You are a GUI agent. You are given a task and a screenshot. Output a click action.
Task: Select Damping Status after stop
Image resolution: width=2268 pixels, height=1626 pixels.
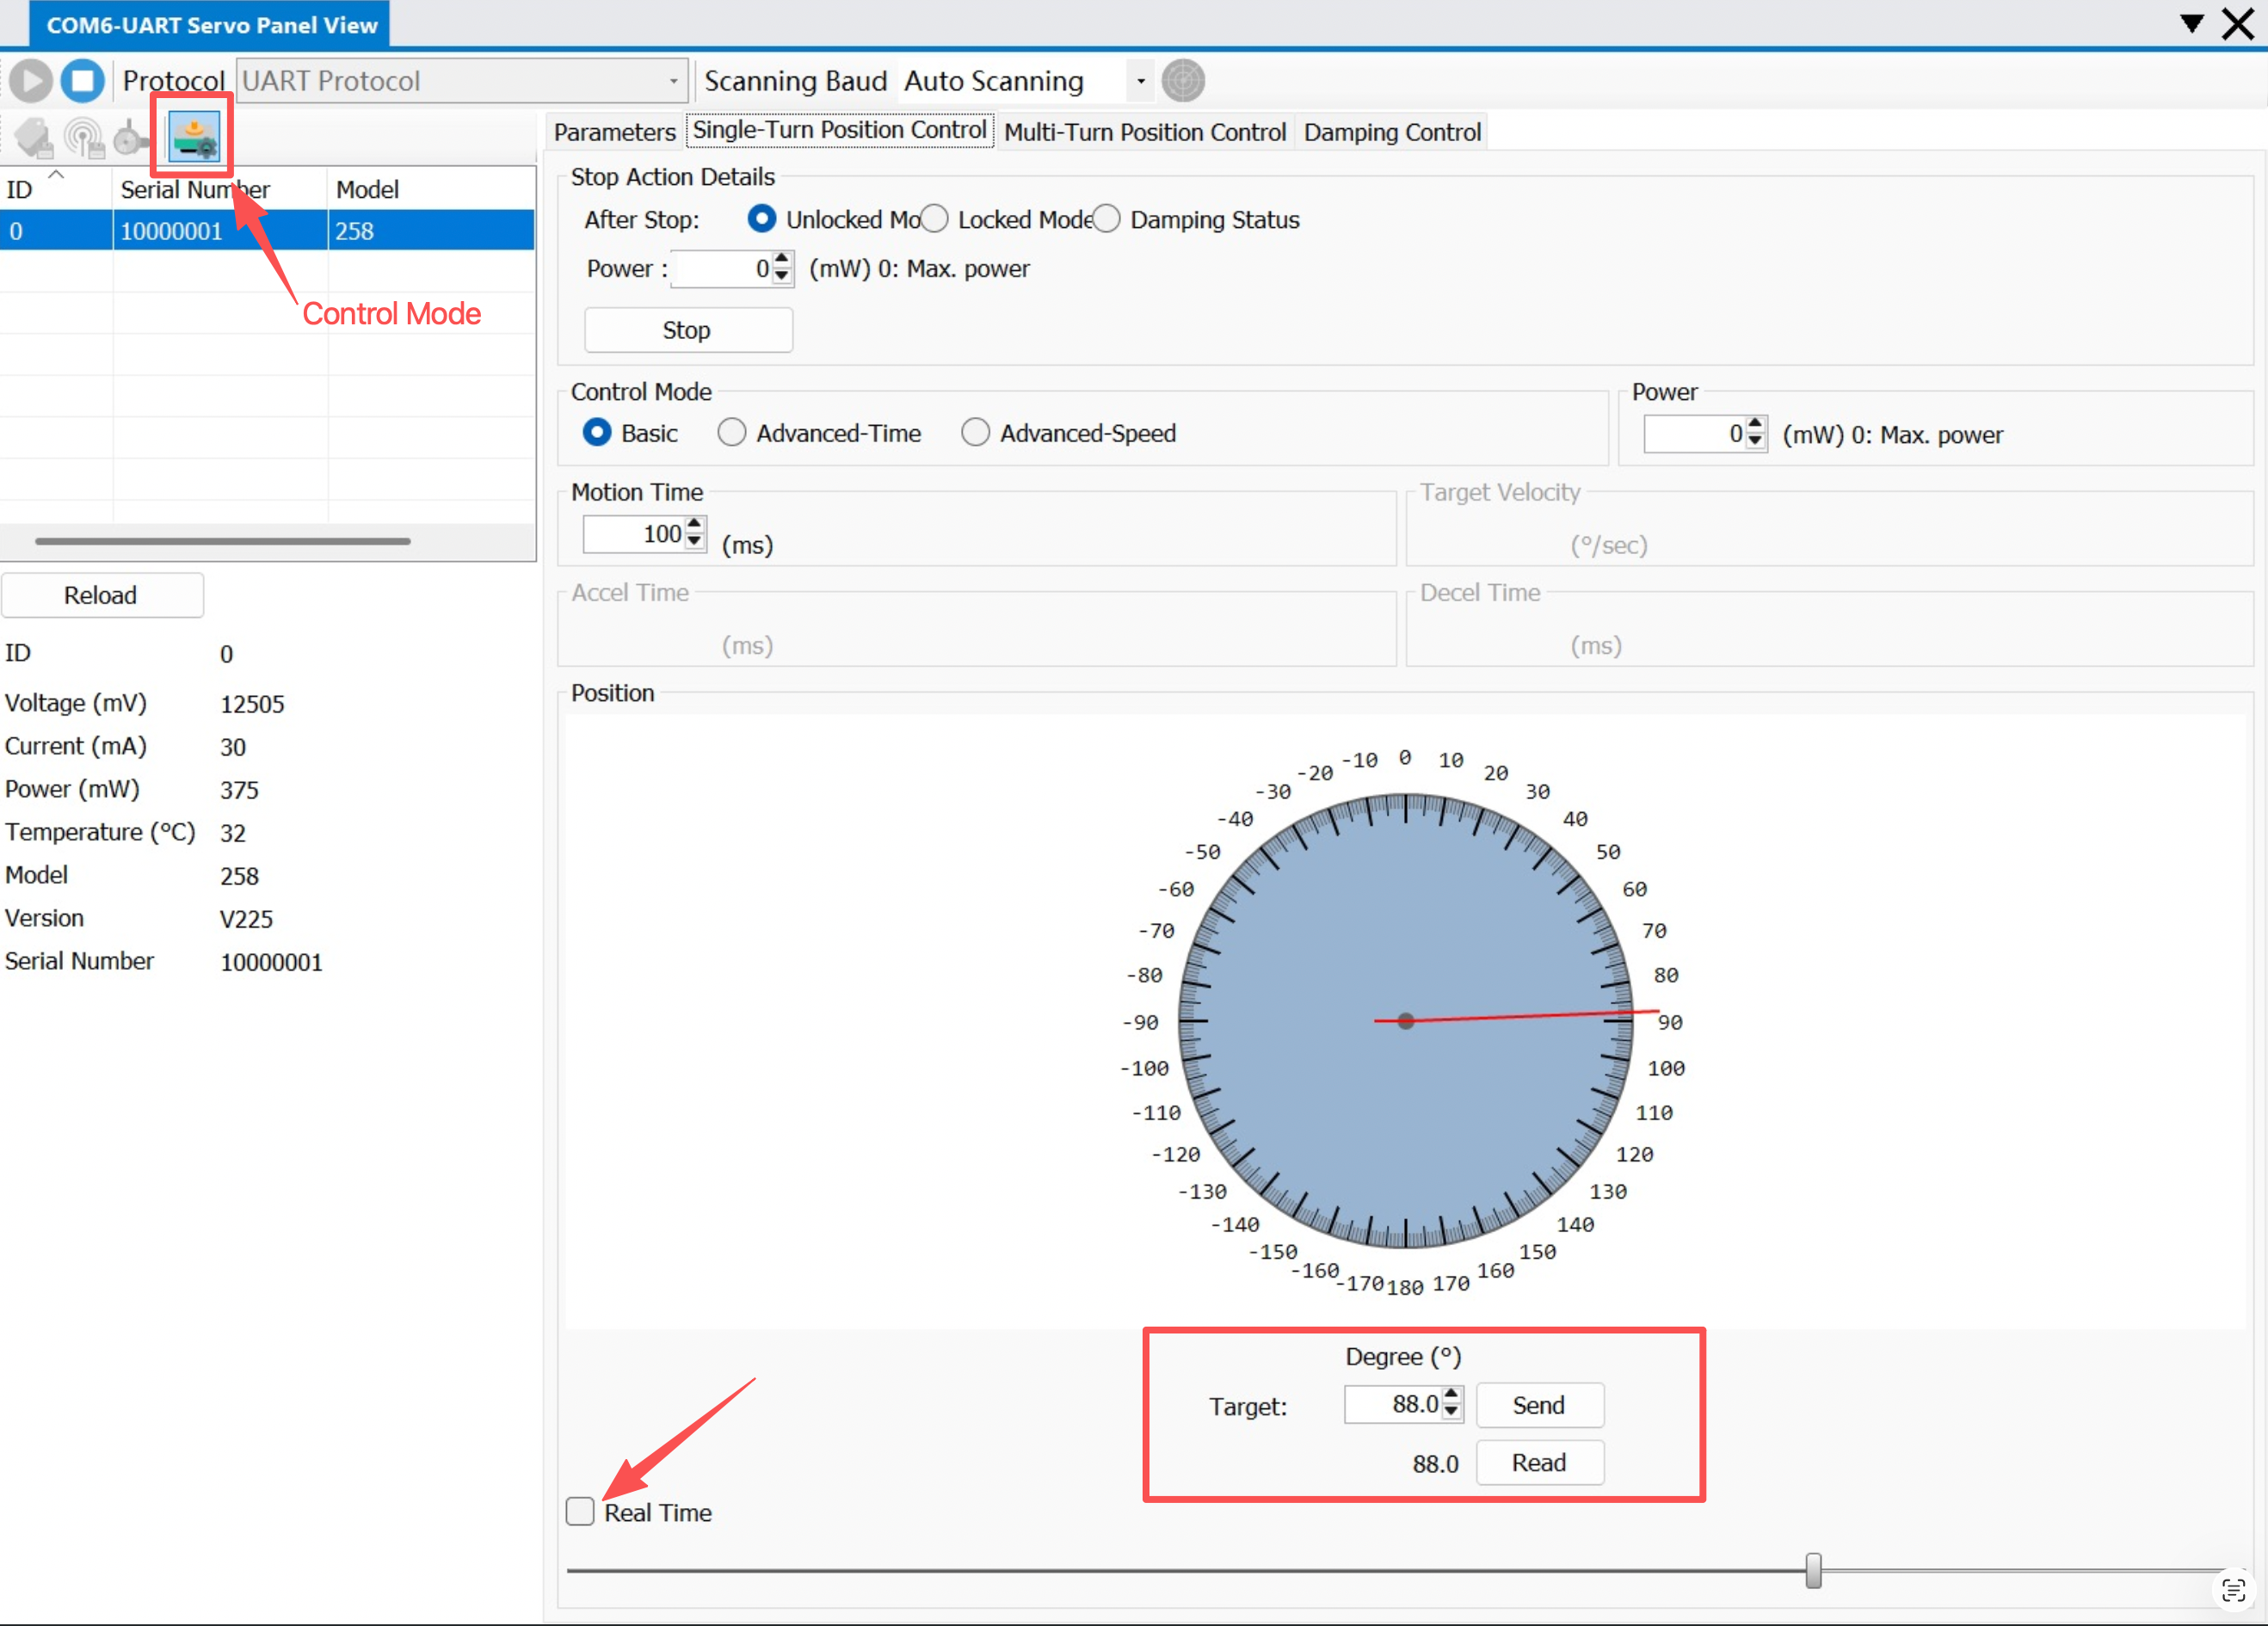tap(1106, 219)
